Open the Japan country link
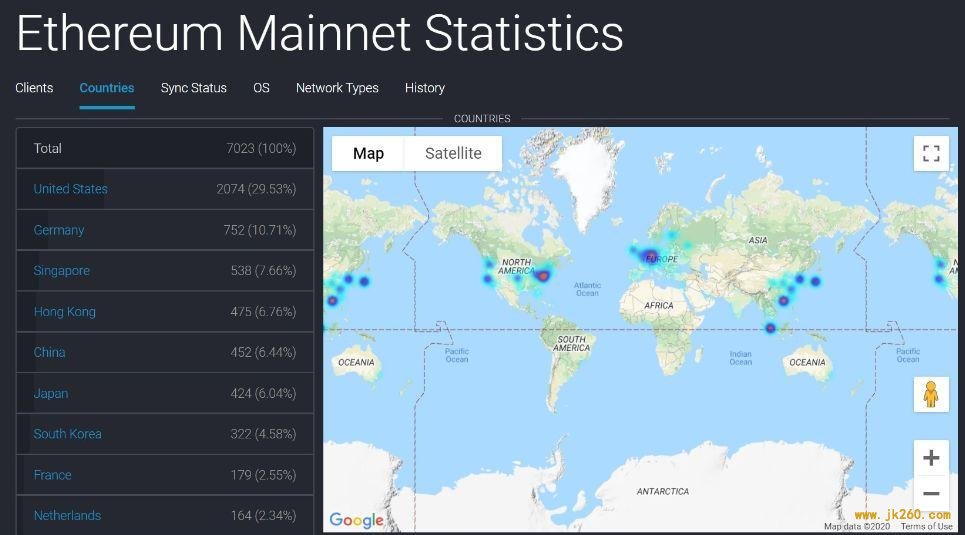Viewport: 965px width, 535px height. pyautogui.click(x=50, y=393)
